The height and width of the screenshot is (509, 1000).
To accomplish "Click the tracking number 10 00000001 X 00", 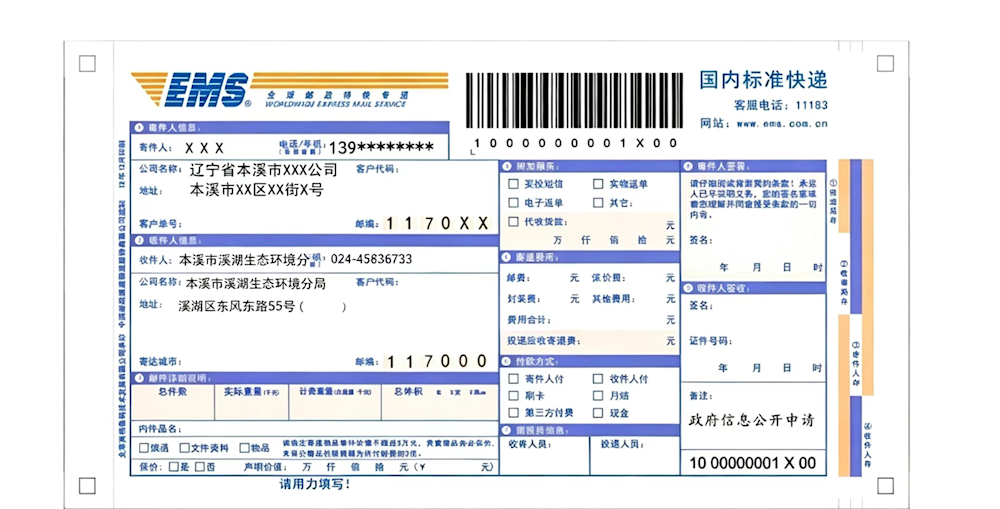I will pyautogui.click(x=753, y=464).
